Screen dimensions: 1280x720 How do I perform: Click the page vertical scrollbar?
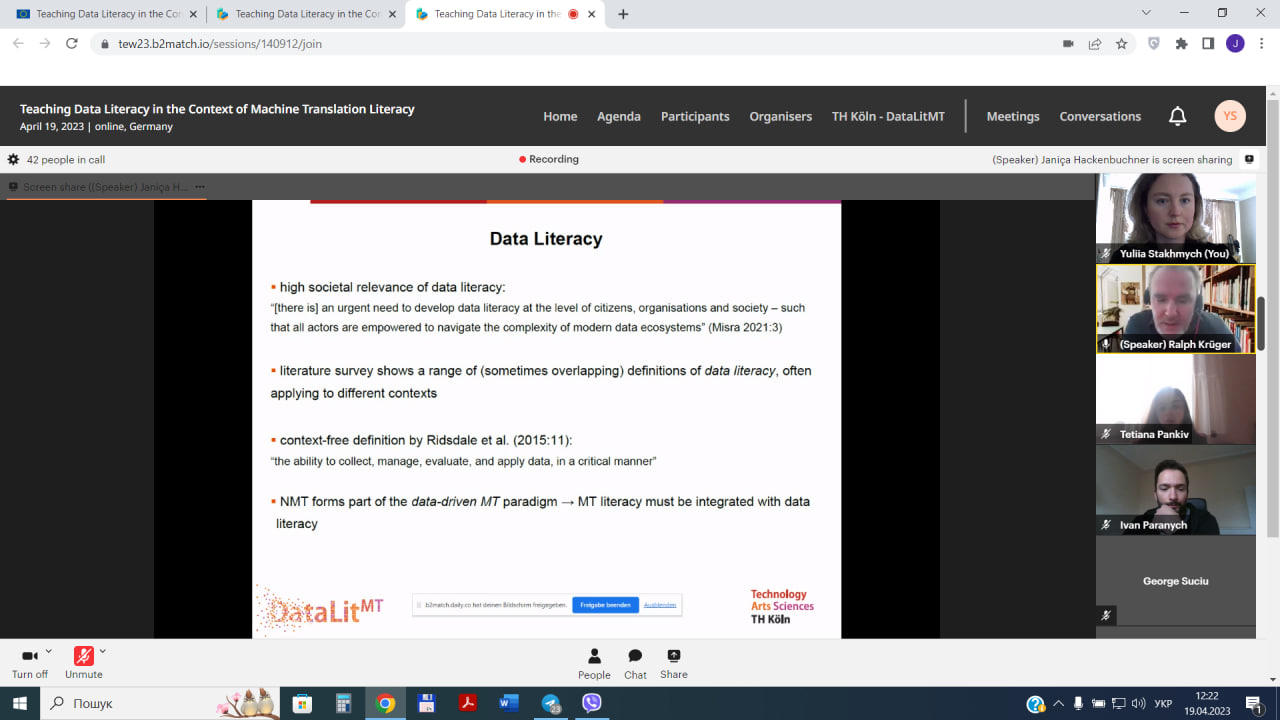tap(1272, 320)
